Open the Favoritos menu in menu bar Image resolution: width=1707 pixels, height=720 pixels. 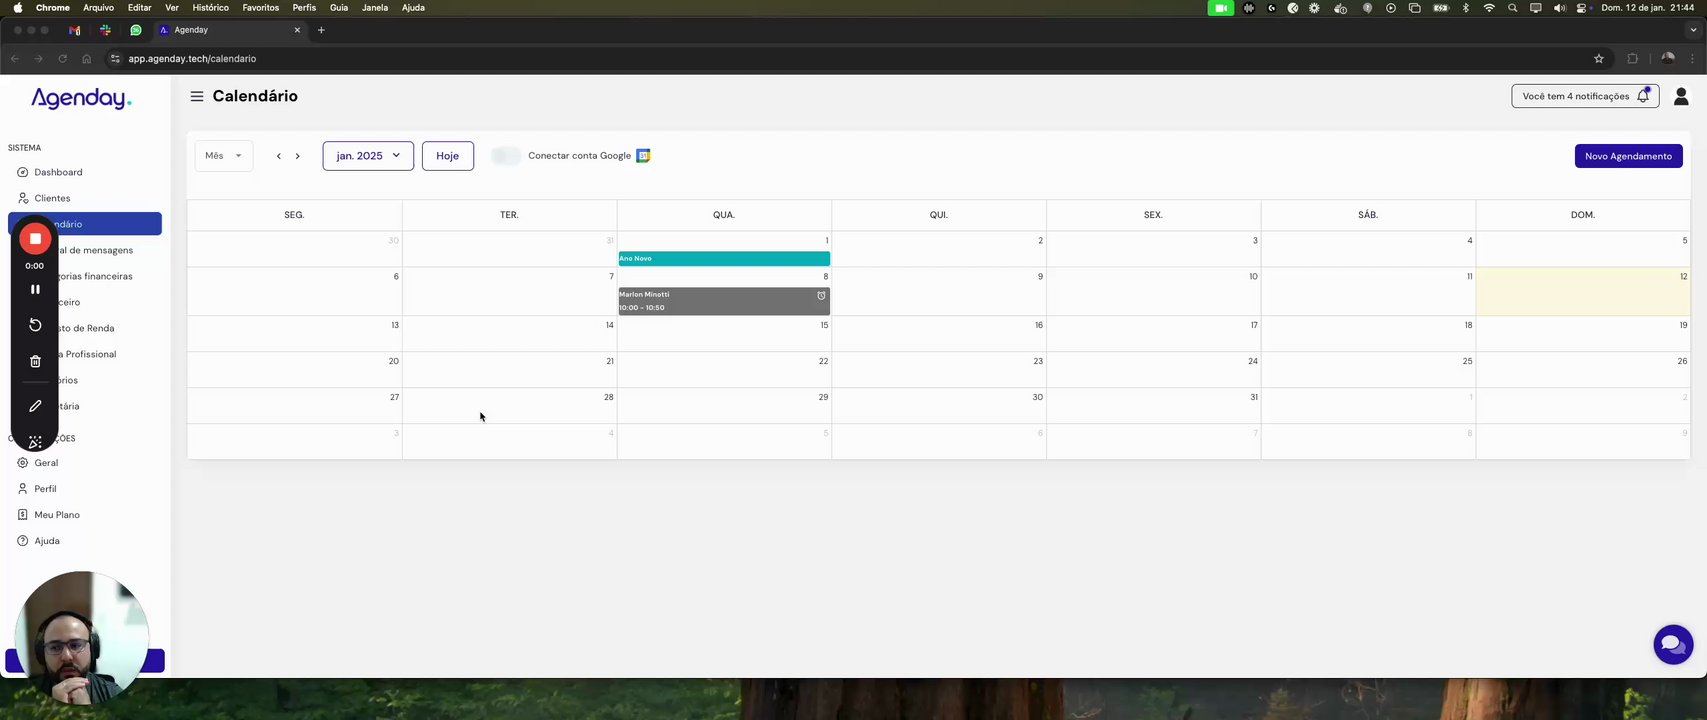click(x=261, y=8)
